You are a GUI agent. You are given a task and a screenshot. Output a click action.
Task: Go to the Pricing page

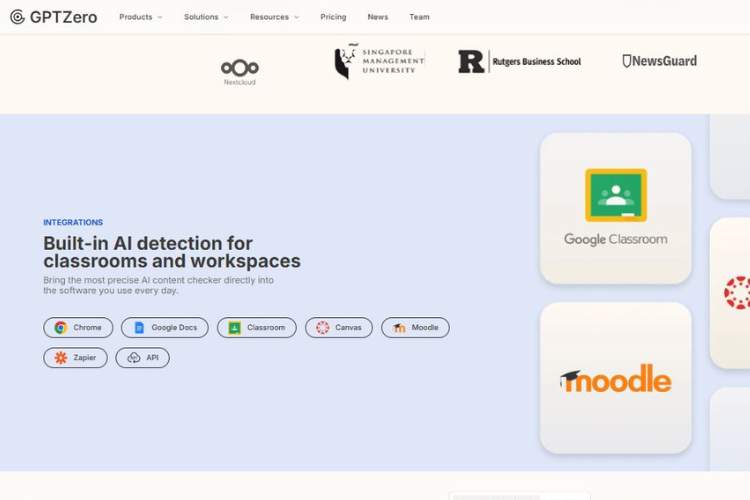(333, 17)
